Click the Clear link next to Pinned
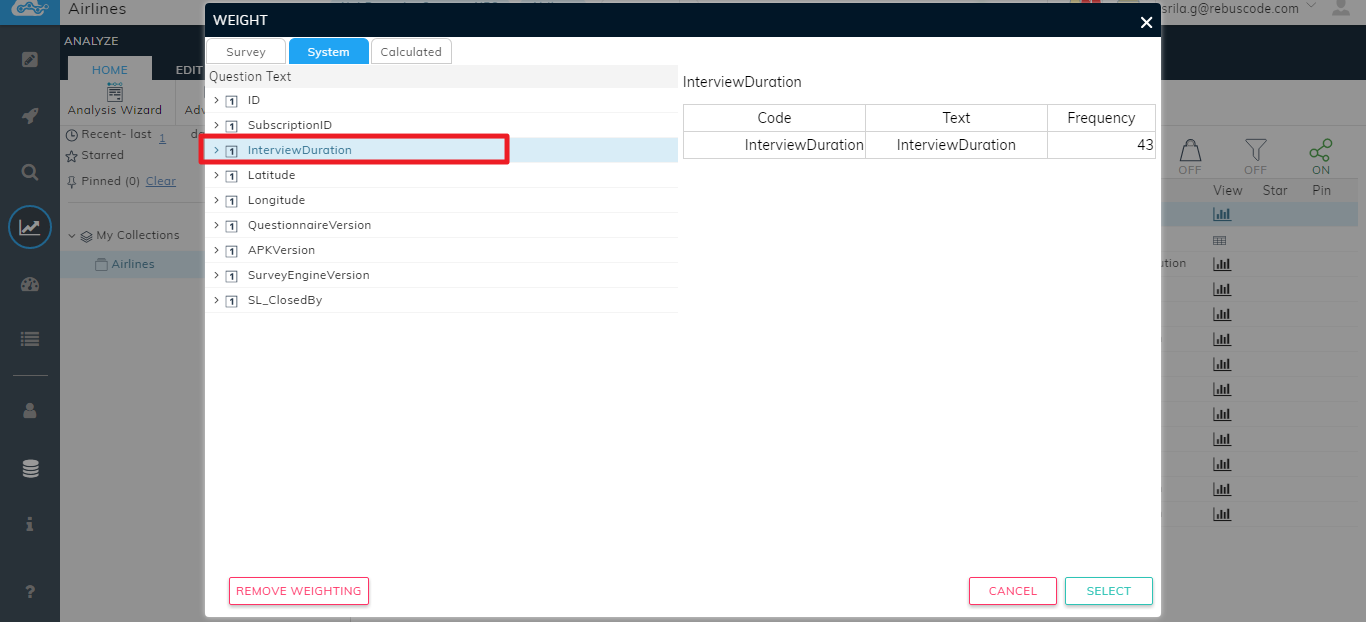1366x622 pixels. [x=161, y=181]
